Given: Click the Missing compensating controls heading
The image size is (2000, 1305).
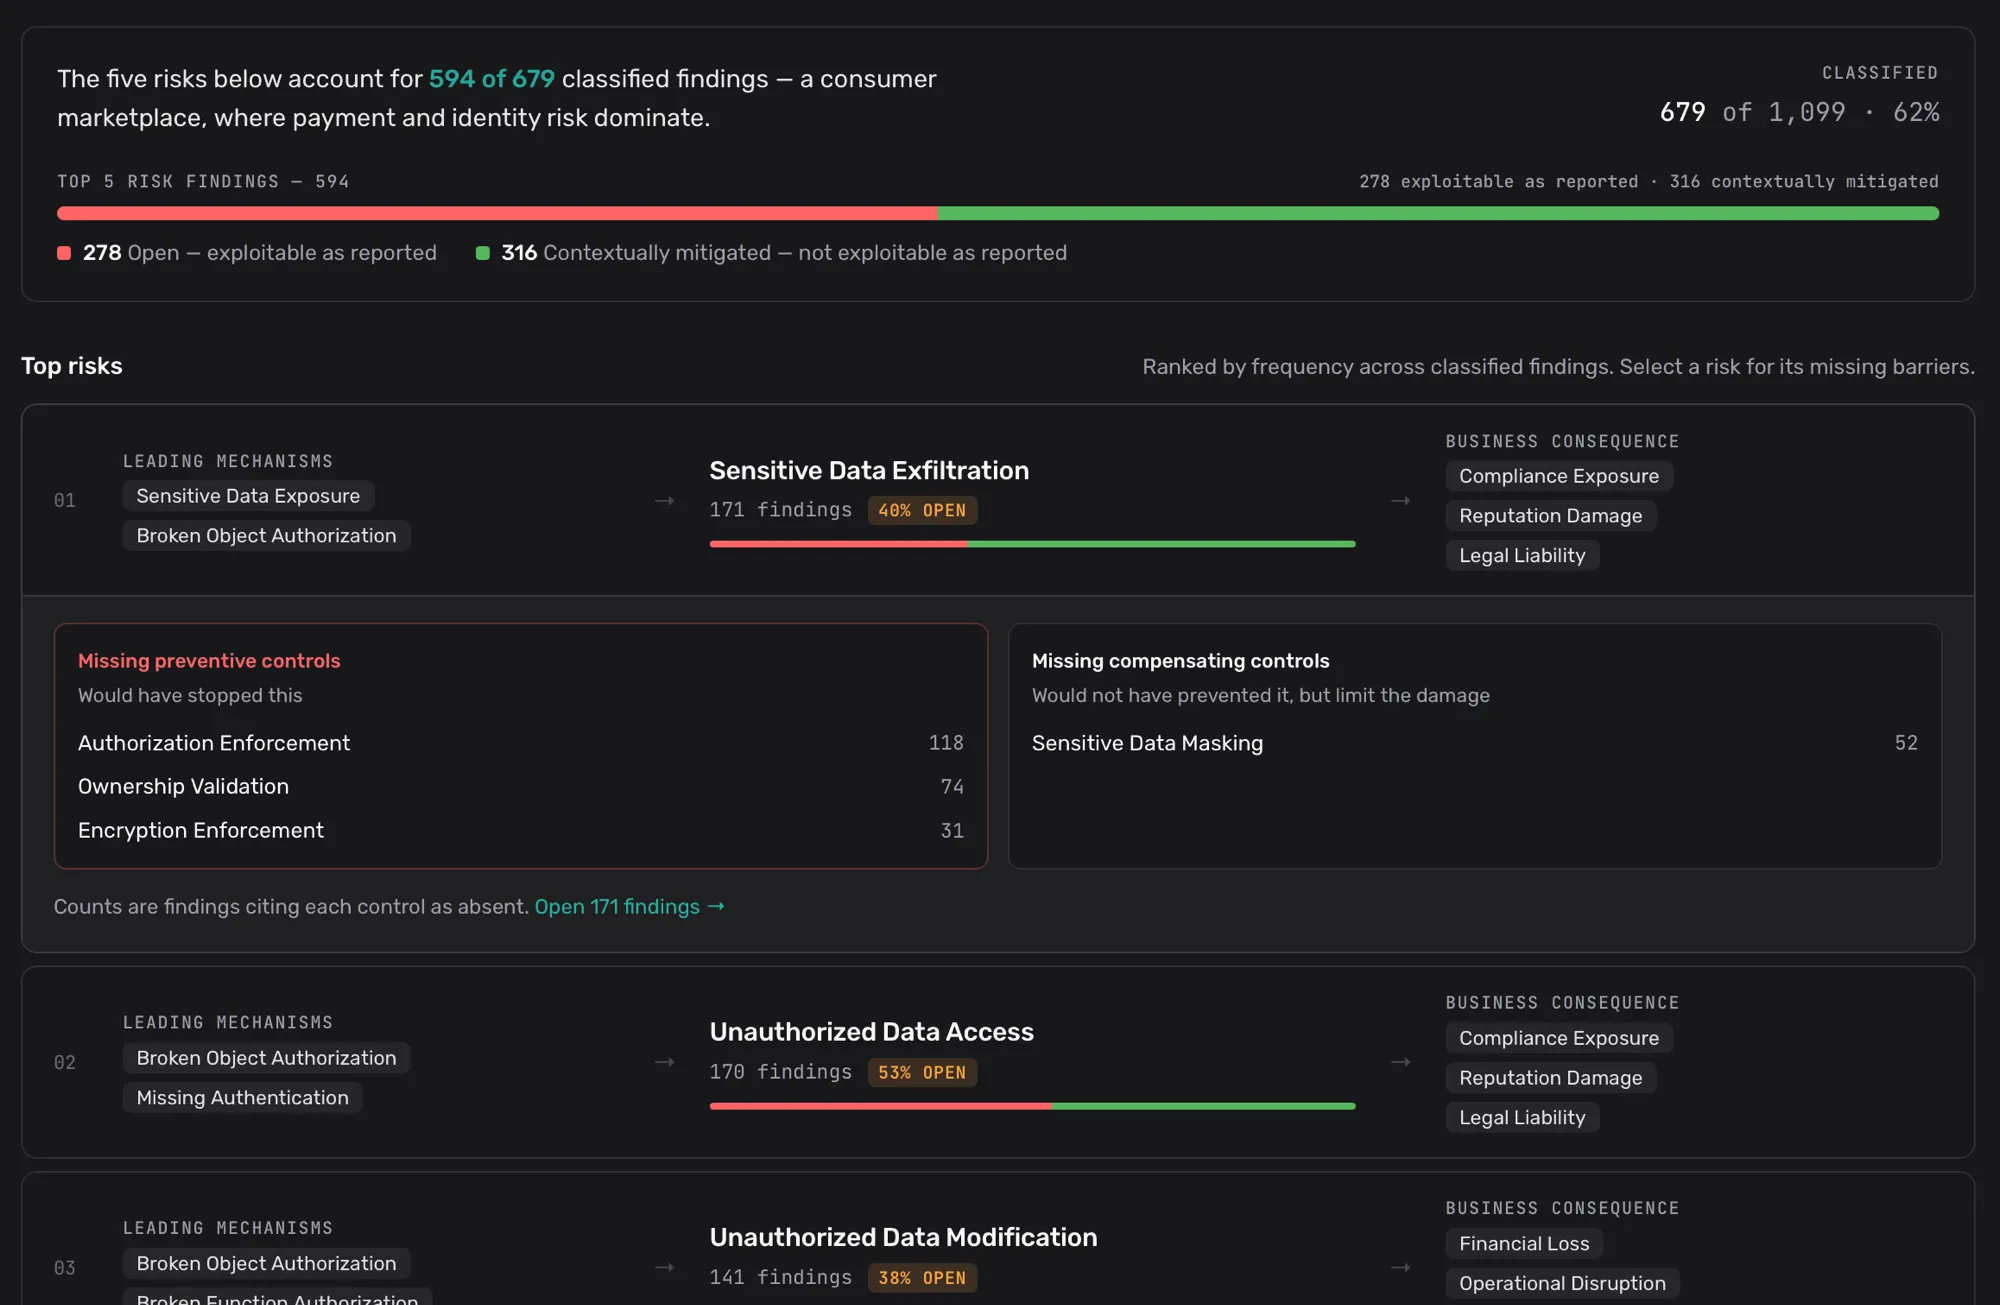Looking at the screenshot, I should tap(1180, 661).
